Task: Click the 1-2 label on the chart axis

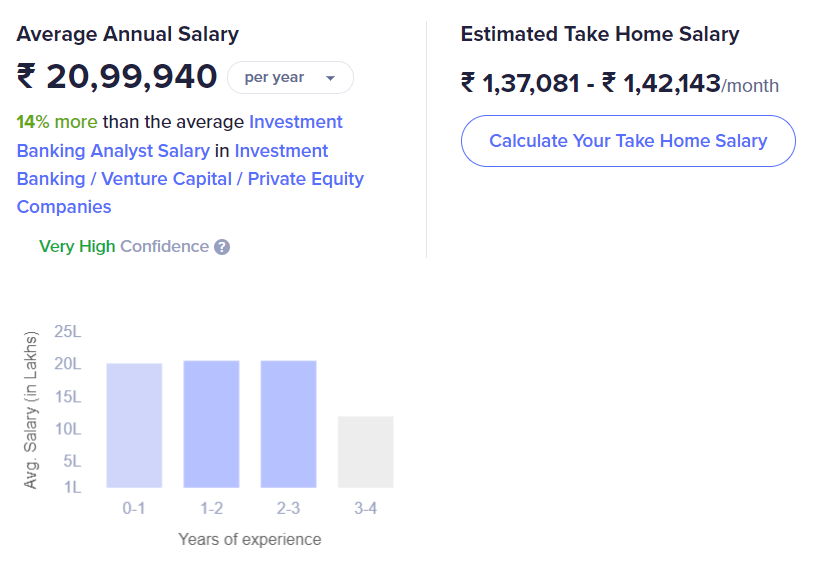Action: click(211, 508)
